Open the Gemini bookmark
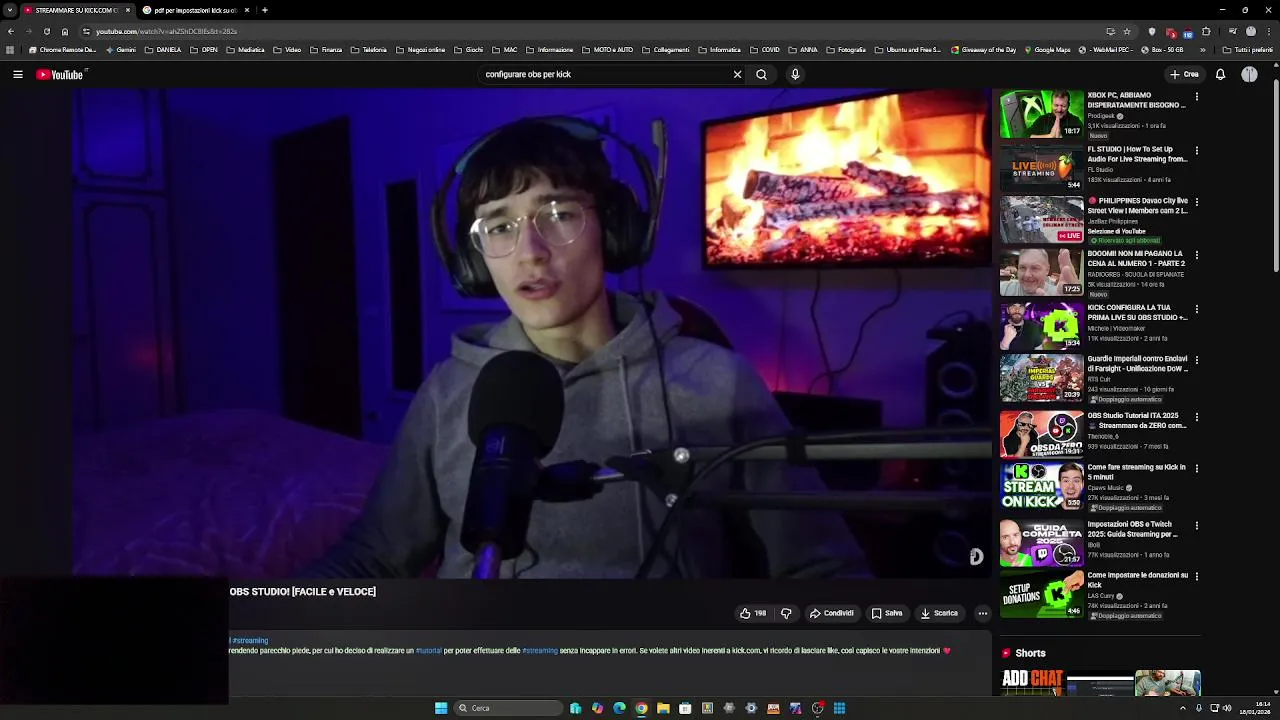This screenshot has width=1280, height=720. [x=120, y=50]
